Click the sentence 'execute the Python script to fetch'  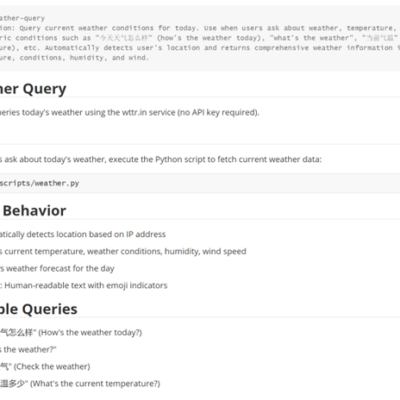click(x=161, y=159)
